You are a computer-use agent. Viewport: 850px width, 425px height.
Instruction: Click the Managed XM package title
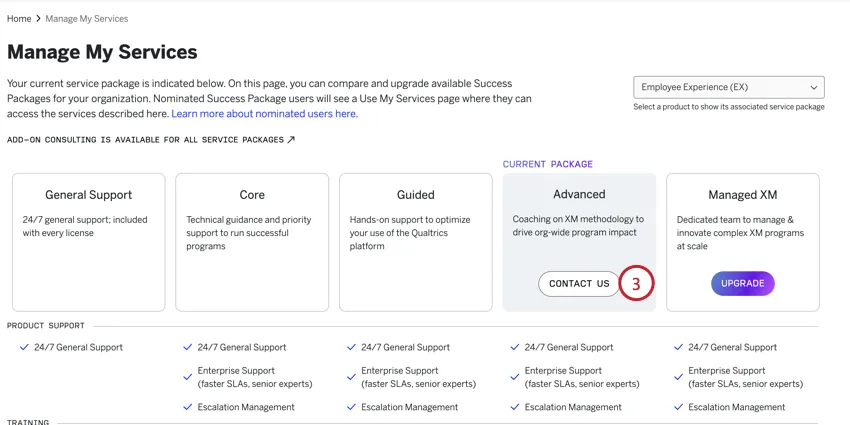point(742,195)
